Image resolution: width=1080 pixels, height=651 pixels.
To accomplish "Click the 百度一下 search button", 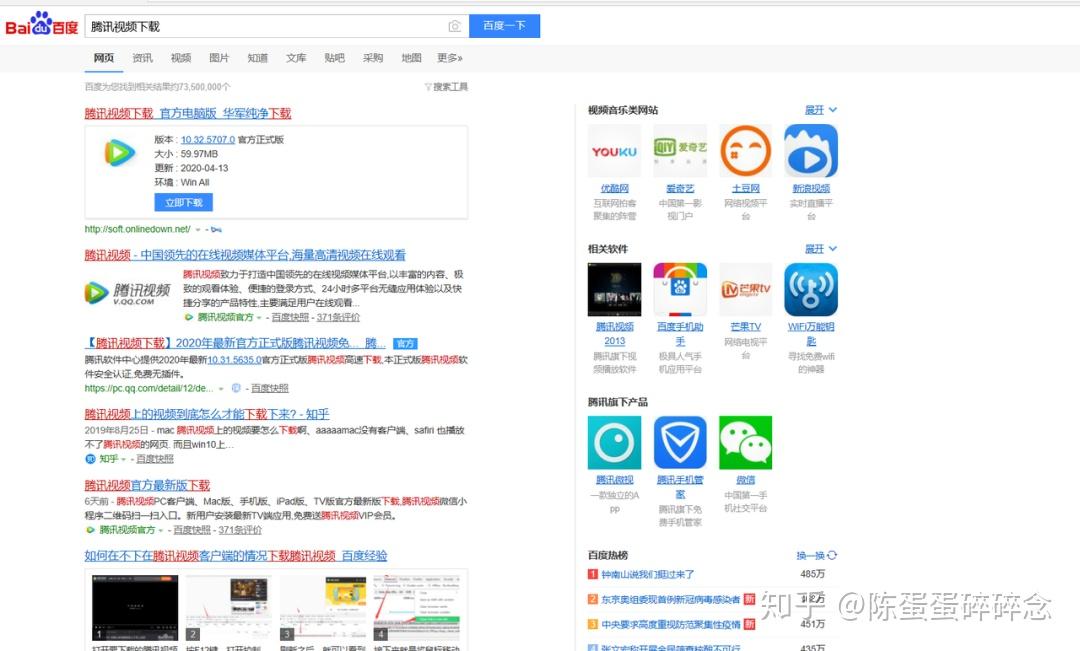I will (x=504, y=26).
